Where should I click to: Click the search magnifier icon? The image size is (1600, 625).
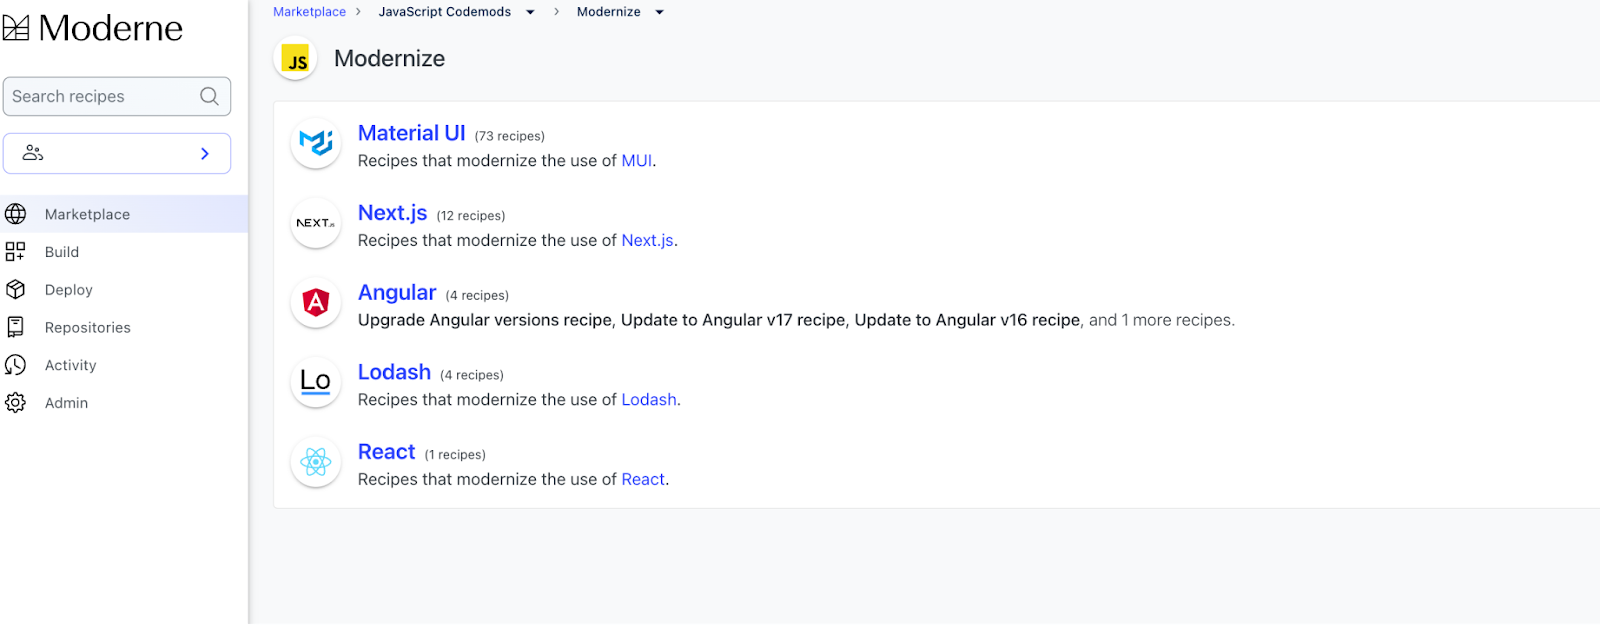209,96
